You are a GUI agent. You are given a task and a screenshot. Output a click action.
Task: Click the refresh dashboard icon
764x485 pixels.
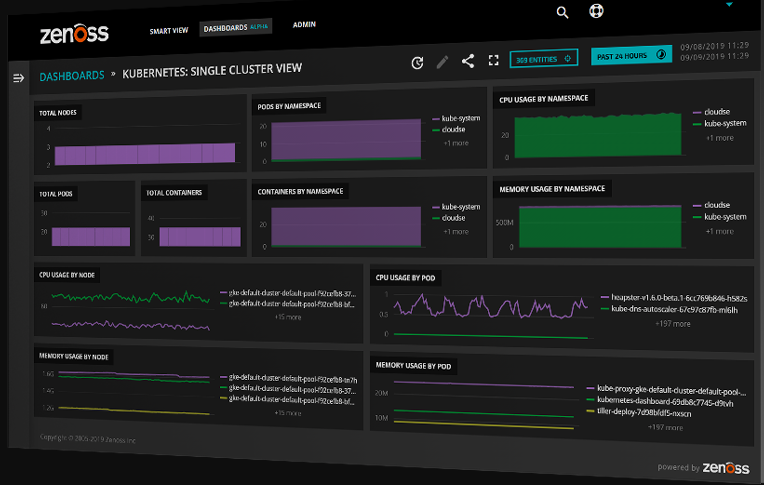(417, 63)
